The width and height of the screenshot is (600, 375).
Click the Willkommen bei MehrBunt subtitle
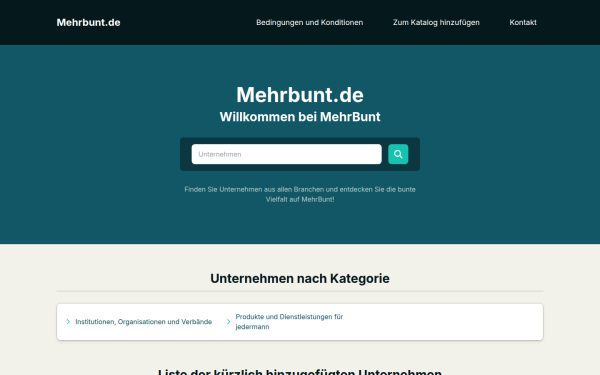click(x=300, y=117)
